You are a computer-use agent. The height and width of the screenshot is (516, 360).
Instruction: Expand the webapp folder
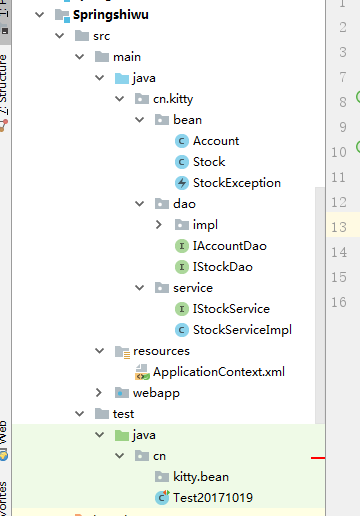(x=99, y=393)
